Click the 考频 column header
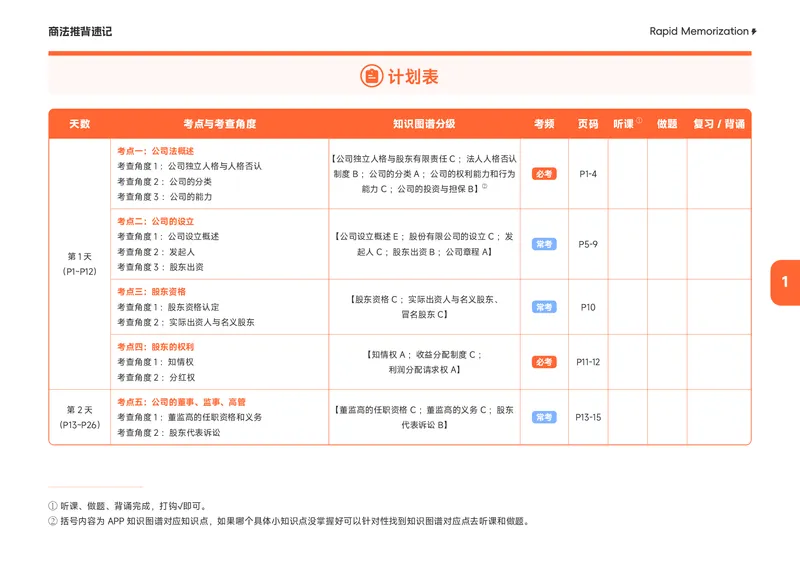 pos(544,124)
